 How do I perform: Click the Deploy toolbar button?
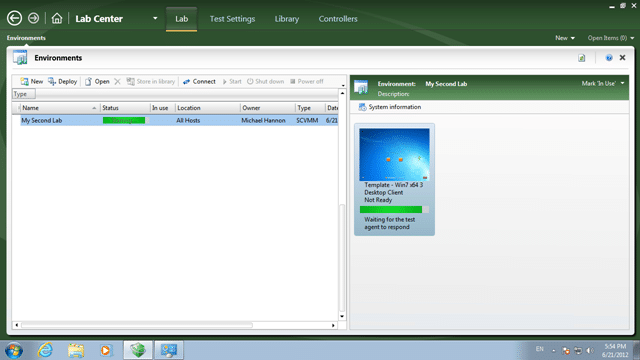pyautogui.click(x=62, y=82)
